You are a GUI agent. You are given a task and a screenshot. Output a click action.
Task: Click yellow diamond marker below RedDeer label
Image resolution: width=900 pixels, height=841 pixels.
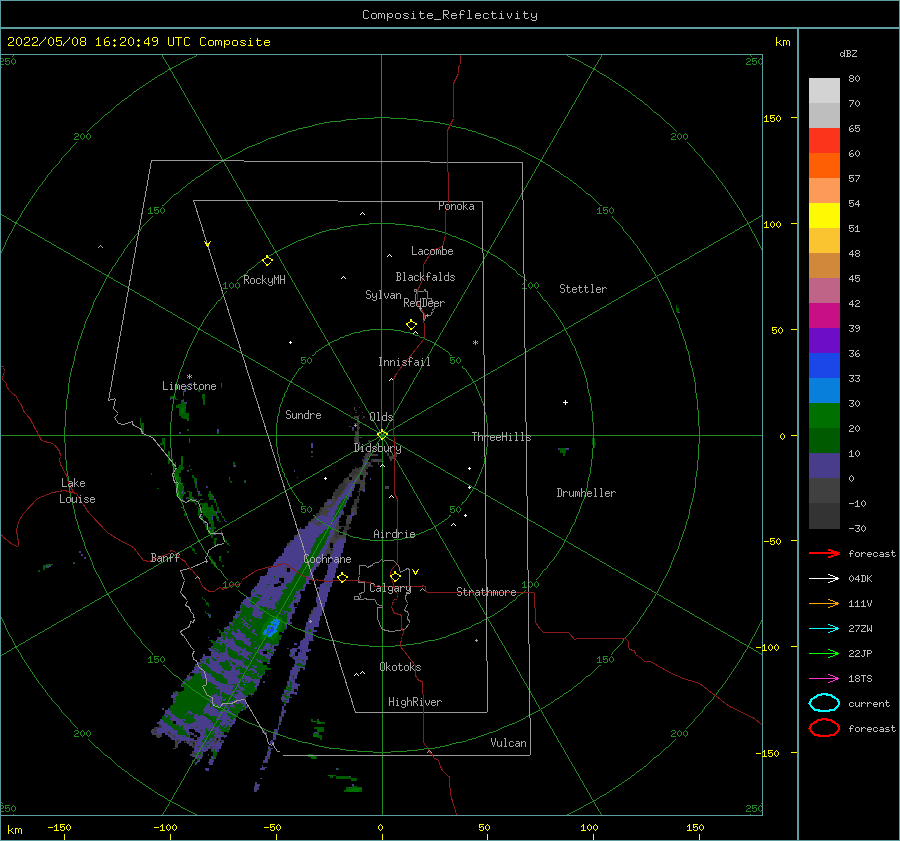coord(412,325)
